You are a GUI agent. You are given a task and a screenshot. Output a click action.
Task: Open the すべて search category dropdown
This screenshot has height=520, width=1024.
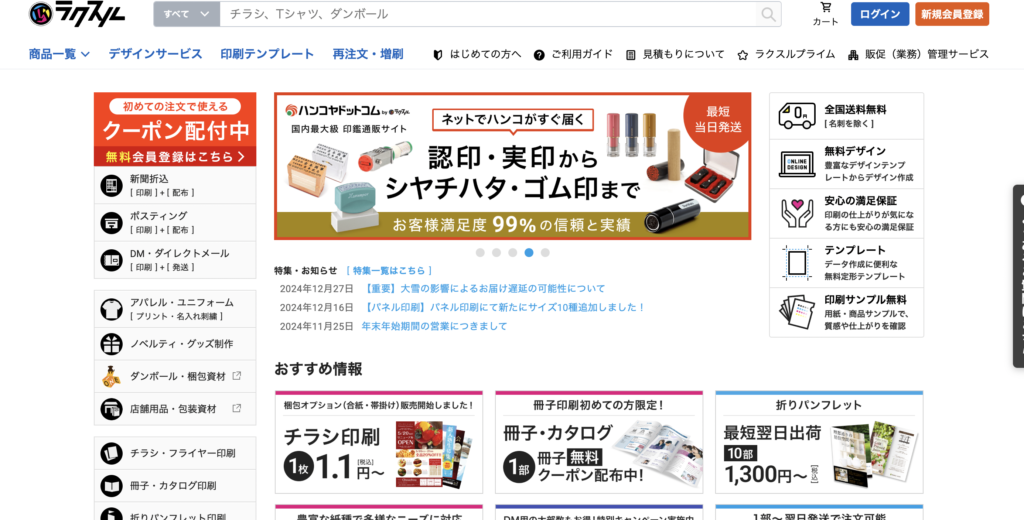click(x=187, y=14)
